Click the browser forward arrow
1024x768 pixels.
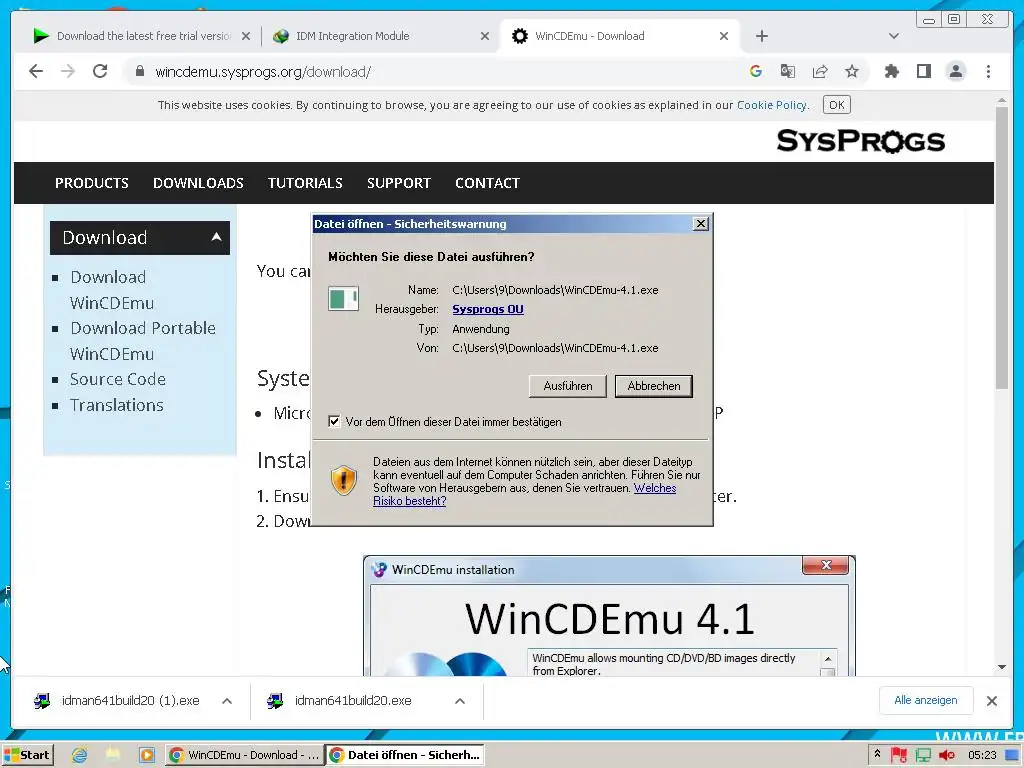click(x=67, y=71)
